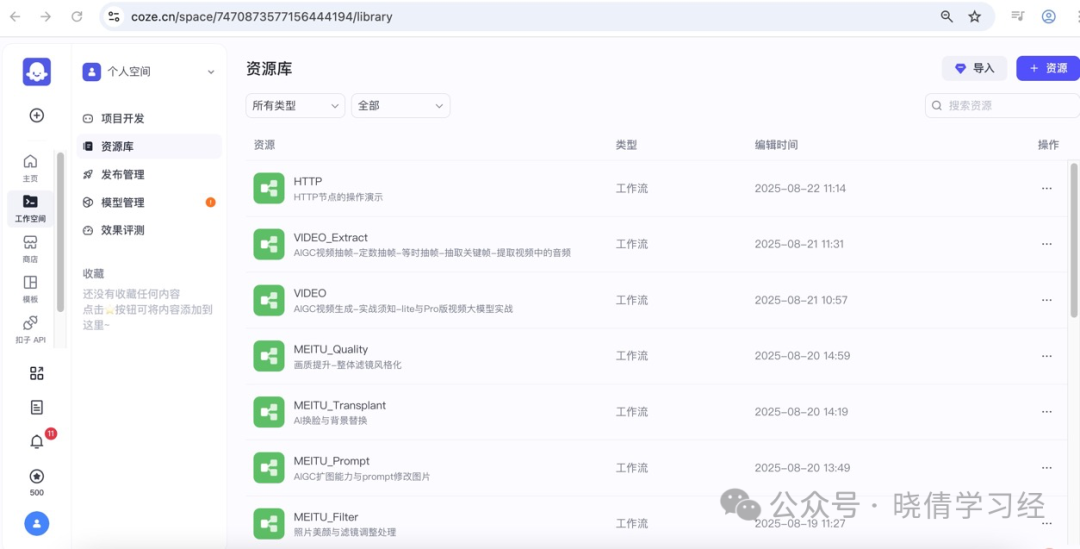Open more options for HTTP workflow row

pyautogui.click(x=1047, y=188)
